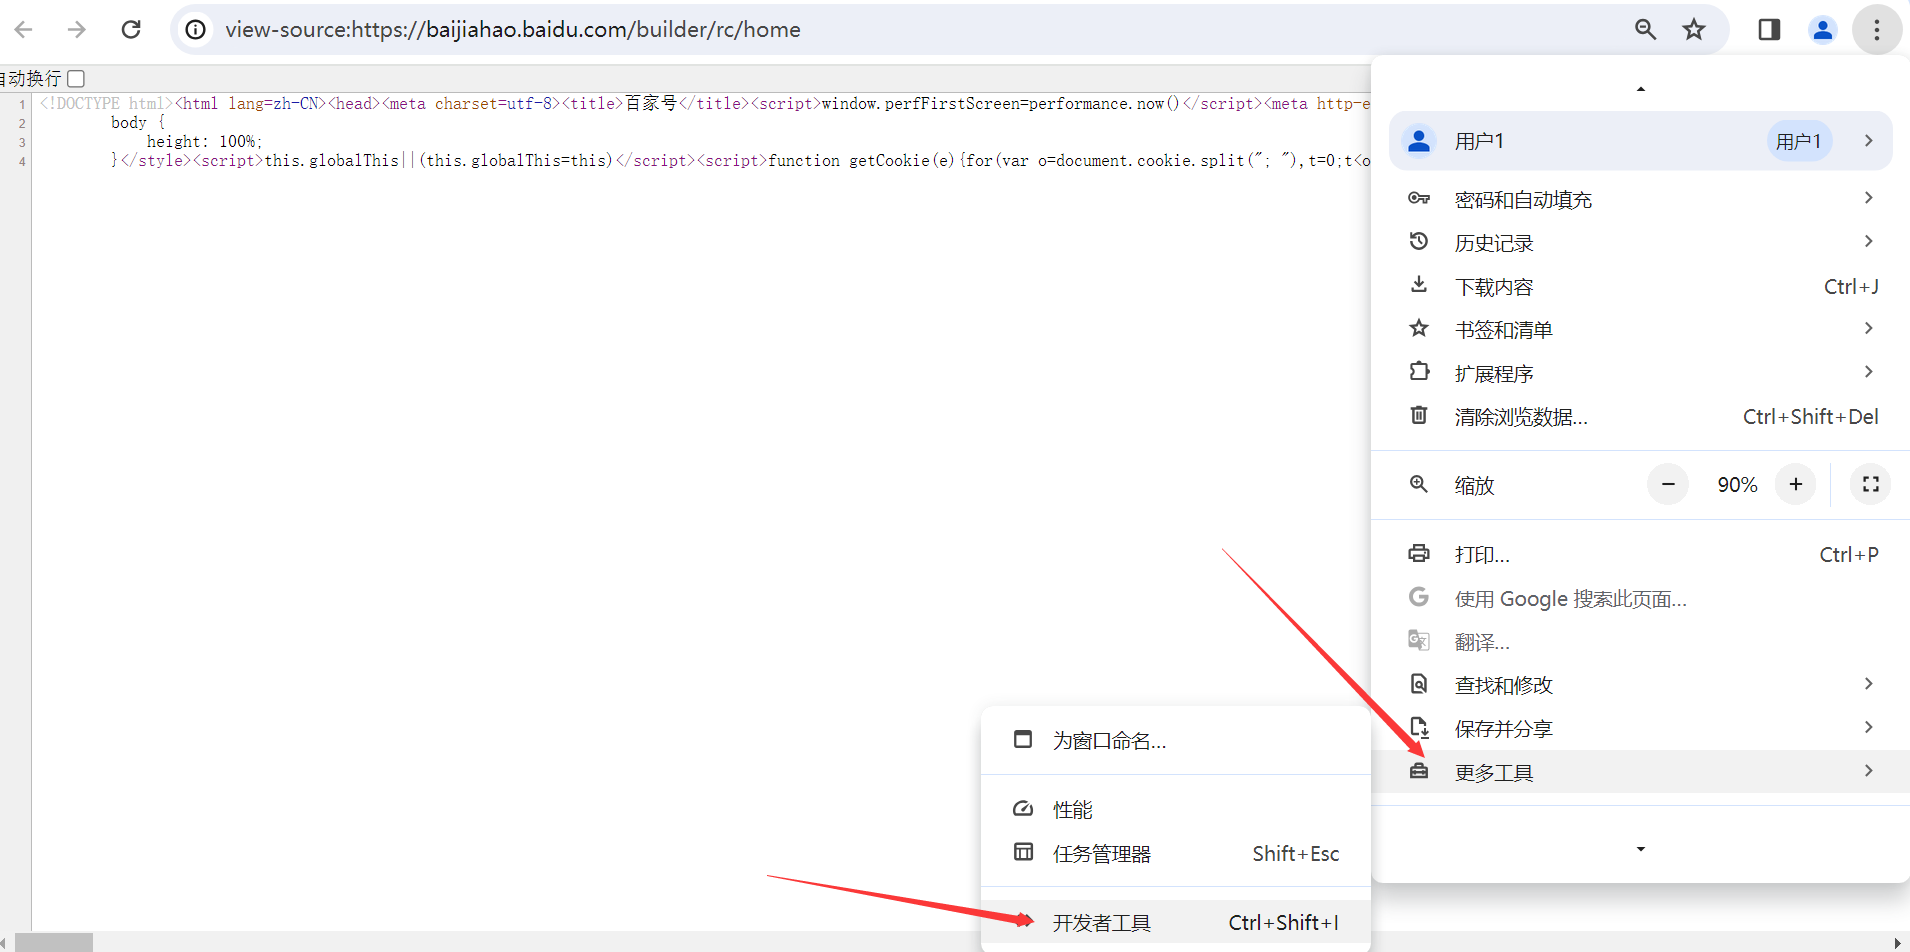Image resolution: width=1910 pixels, height=952 pixels.
Task: Click the site information icon
Action: (x=196, y=30)
